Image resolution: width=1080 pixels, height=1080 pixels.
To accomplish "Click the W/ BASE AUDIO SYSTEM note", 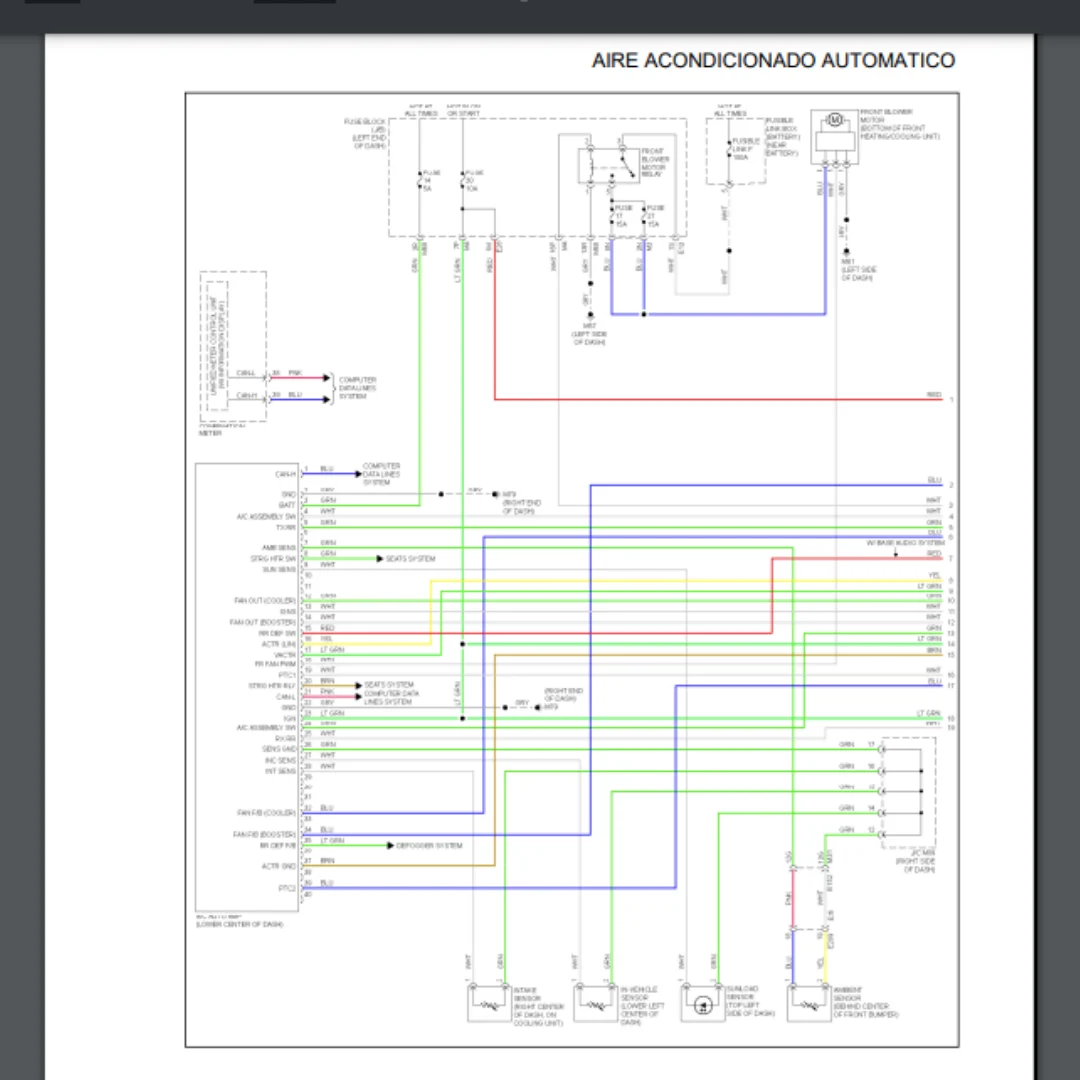I will pos(905,543).
